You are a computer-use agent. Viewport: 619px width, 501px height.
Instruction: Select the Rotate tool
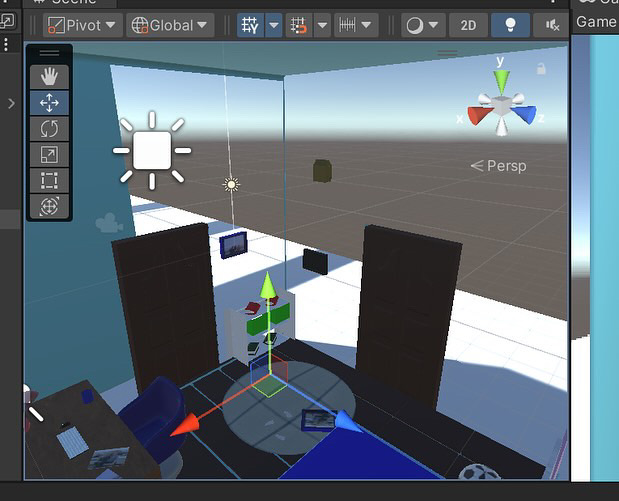point(49,128)
